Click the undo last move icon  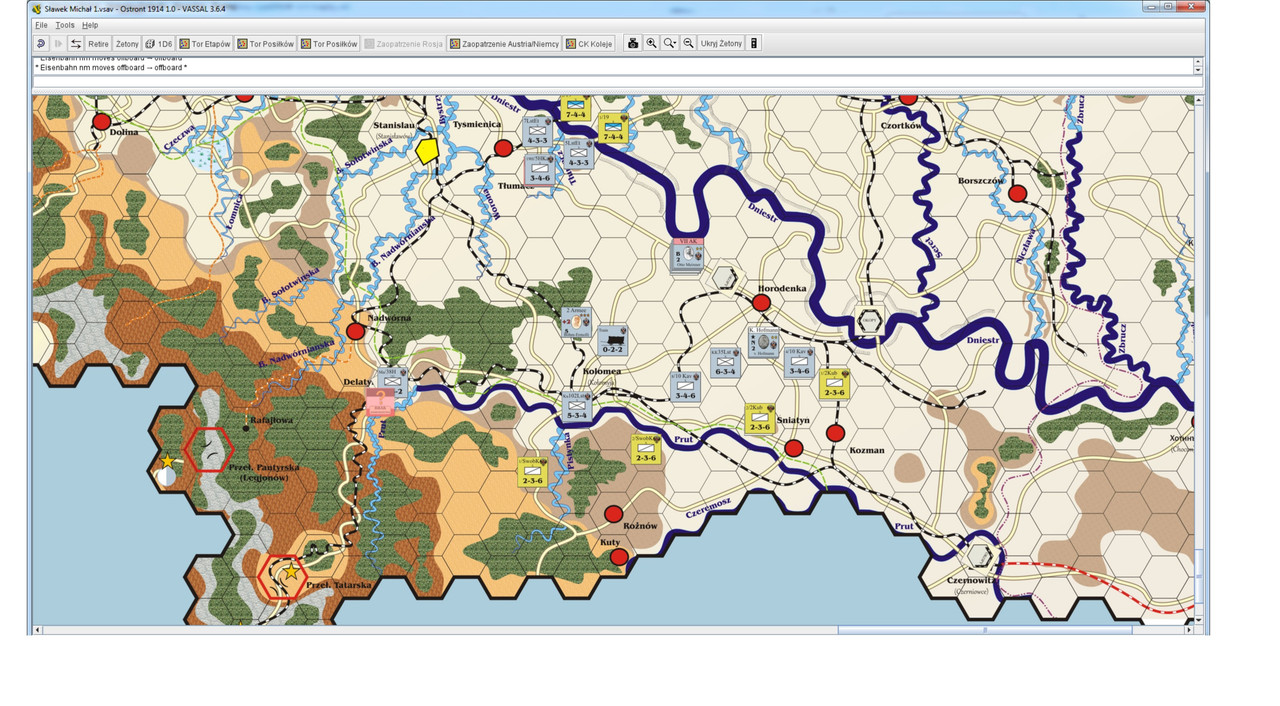tap(41, 44)
